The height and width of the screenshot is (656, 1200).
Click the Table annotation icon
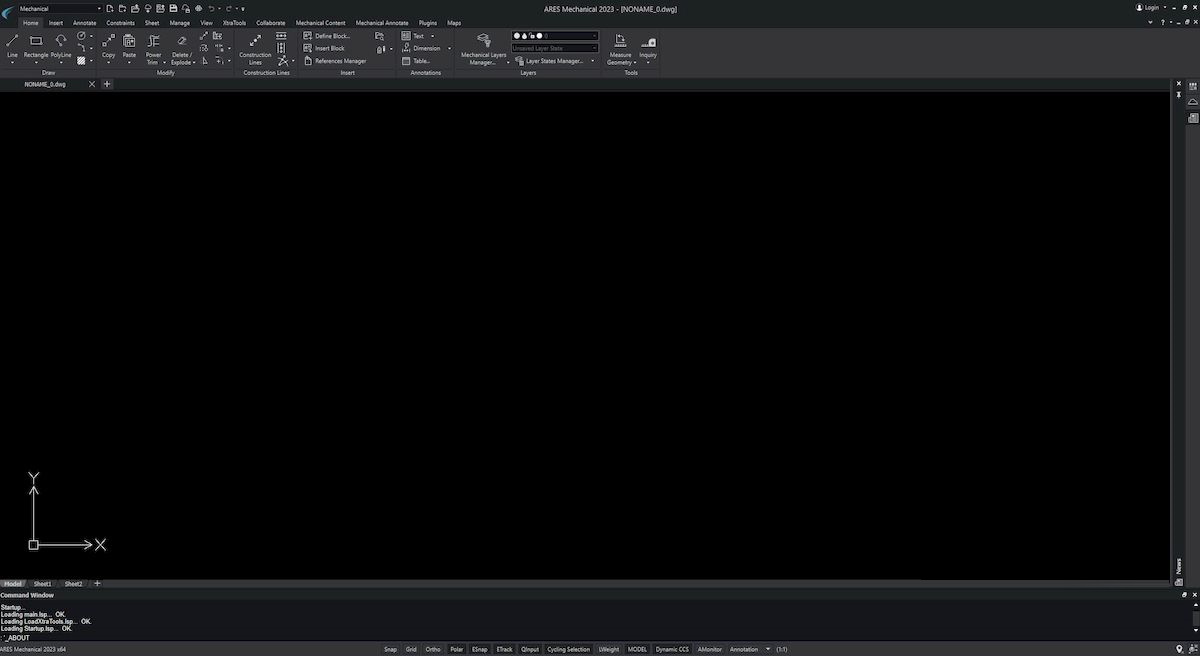pos(406,61)
